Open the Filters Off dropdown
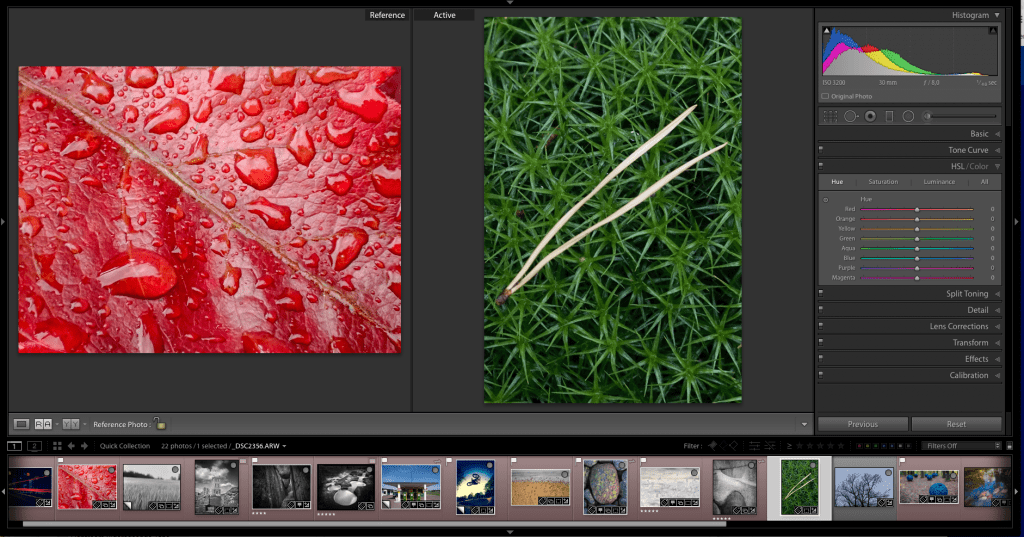Viewport: 1024px width, 537px height. tap(962, 446)
